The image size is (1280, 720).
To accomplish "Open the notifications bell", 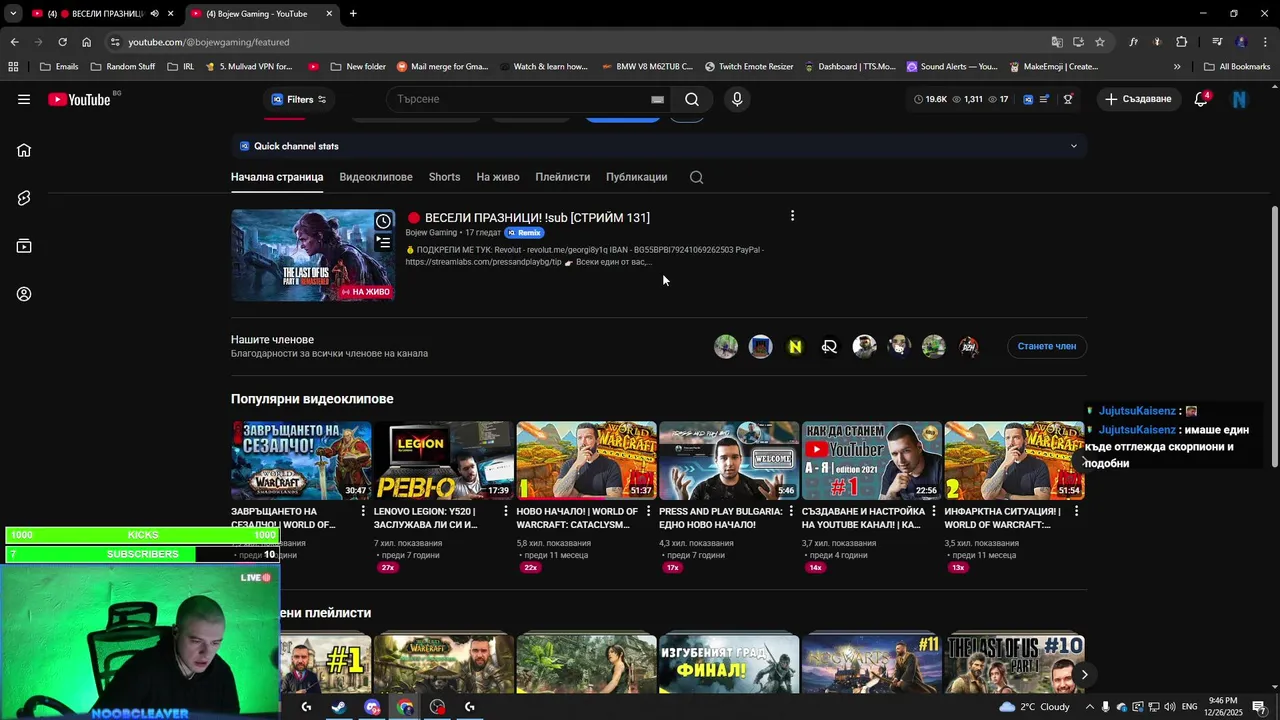I will pos(1201,99).
